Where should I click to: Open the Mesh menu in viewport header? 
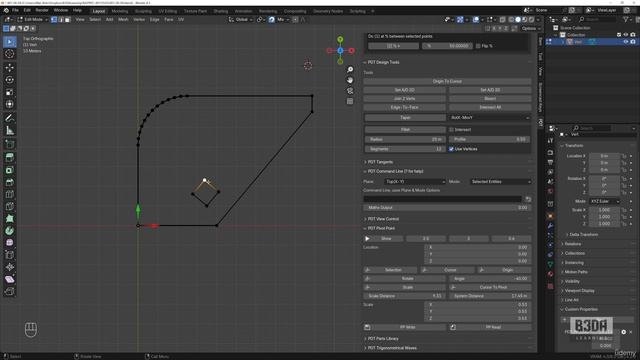pyautogui.click(x=123, y=19)
